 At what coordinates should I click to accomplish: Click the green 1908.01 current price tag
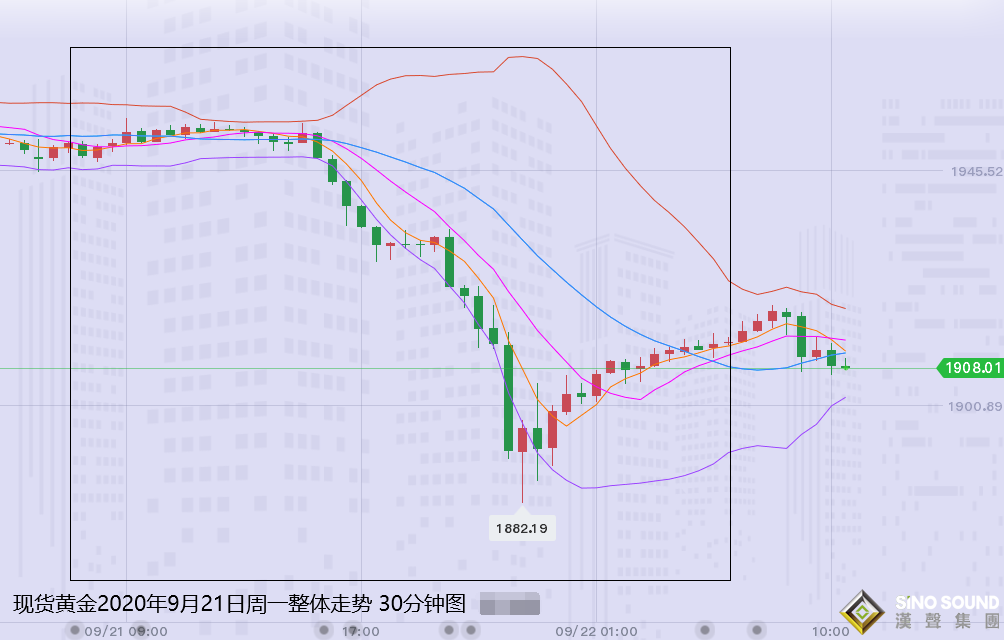[970, 368]
